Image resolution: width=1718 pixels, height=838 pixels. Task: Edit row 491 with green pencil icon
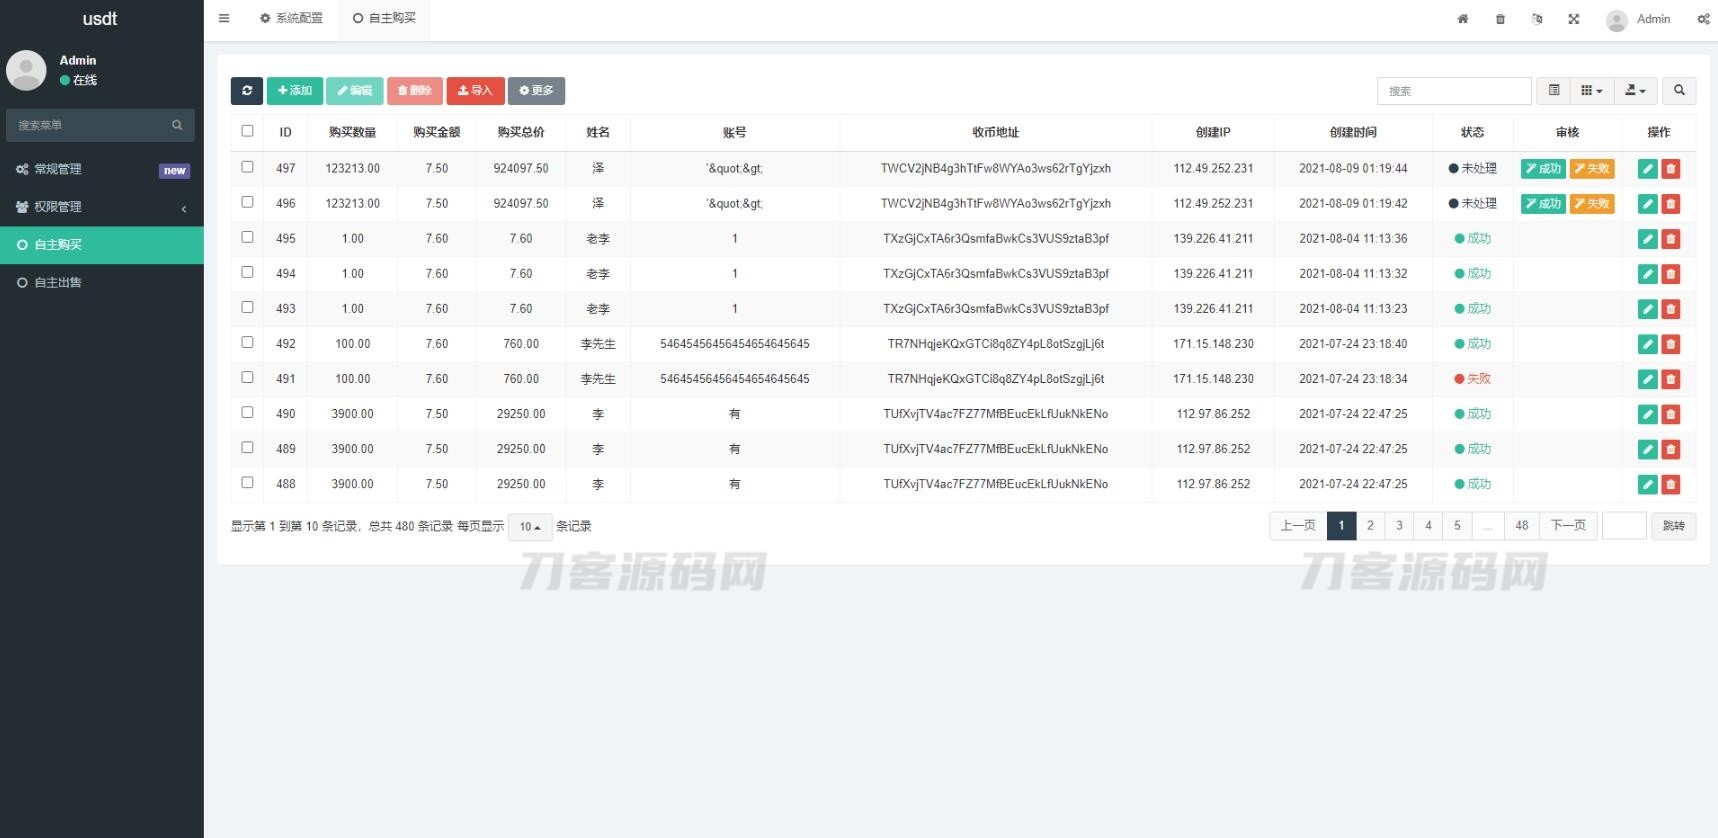(x=1648, y=379)
